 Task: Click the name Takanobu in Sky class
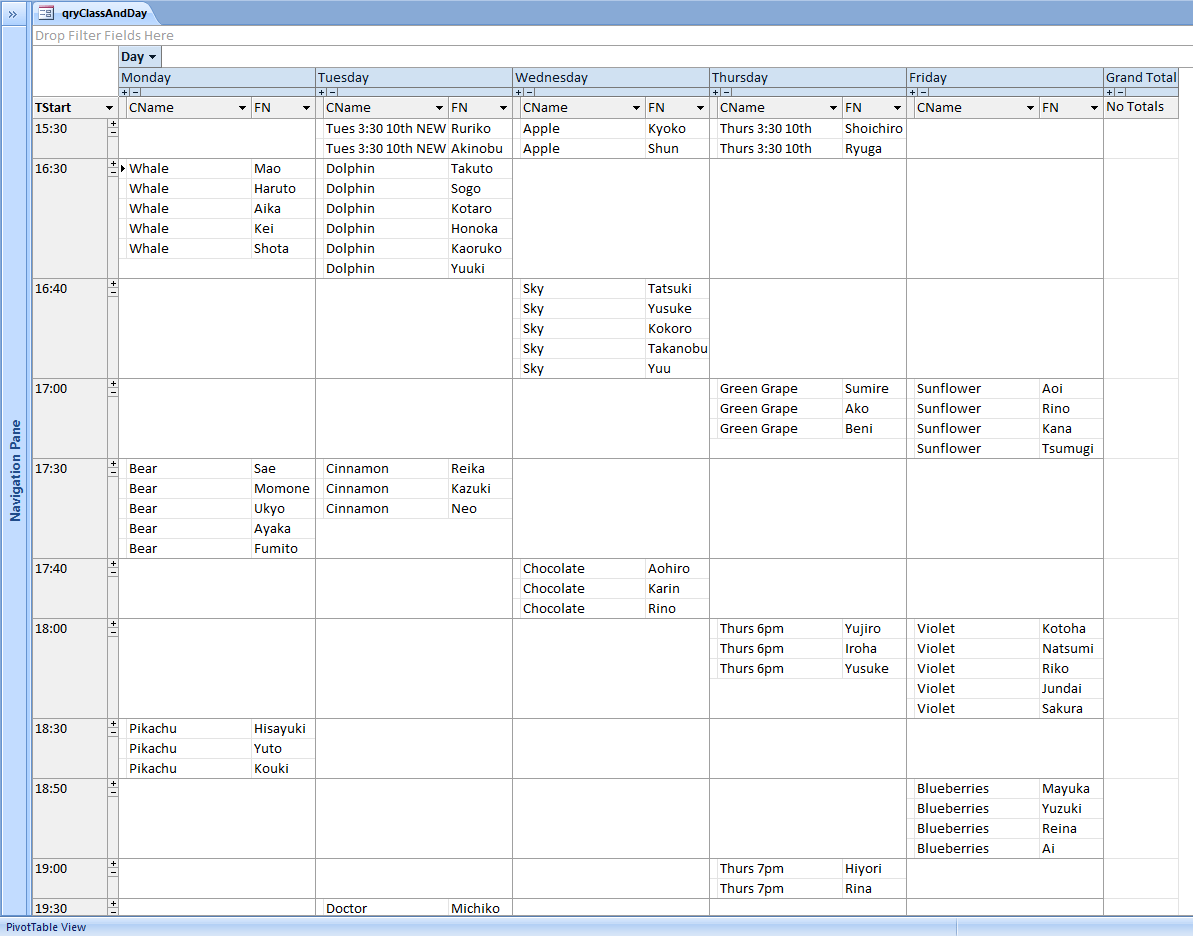pos(678,349)
